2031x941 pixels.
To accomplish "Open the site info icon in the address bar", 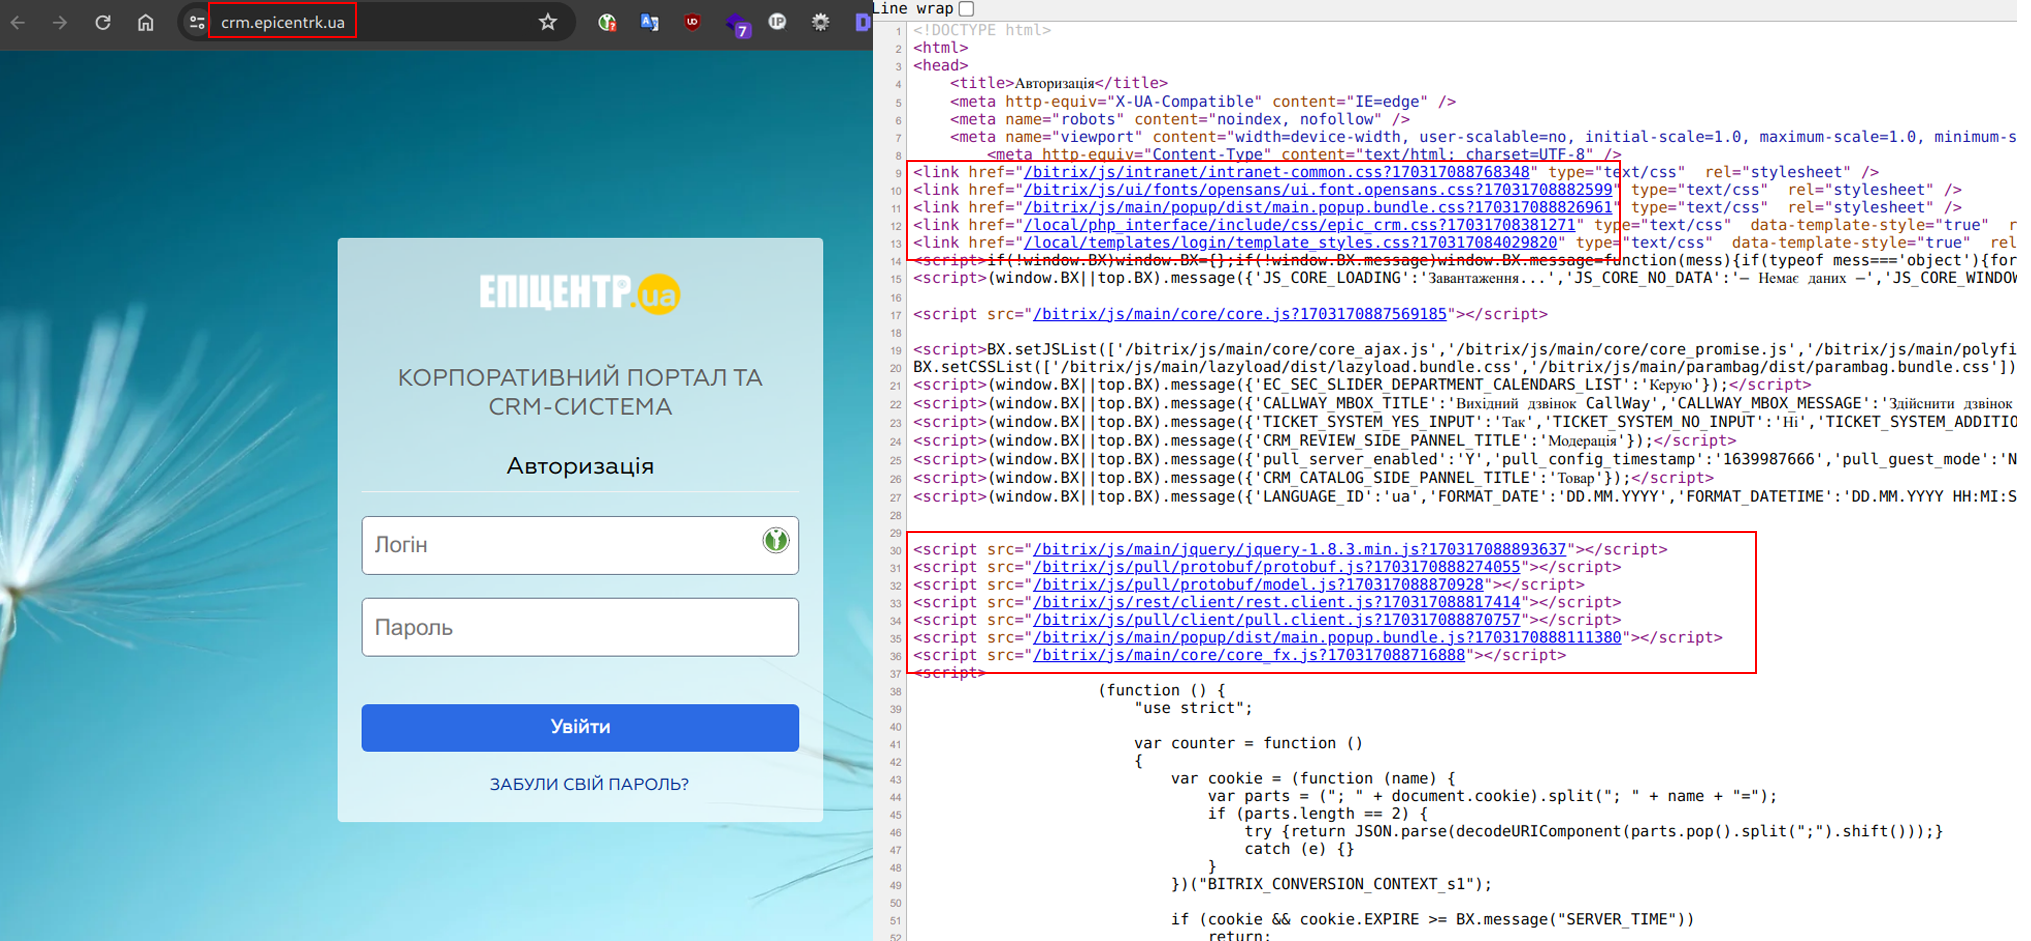I will (x=197, y=22).
